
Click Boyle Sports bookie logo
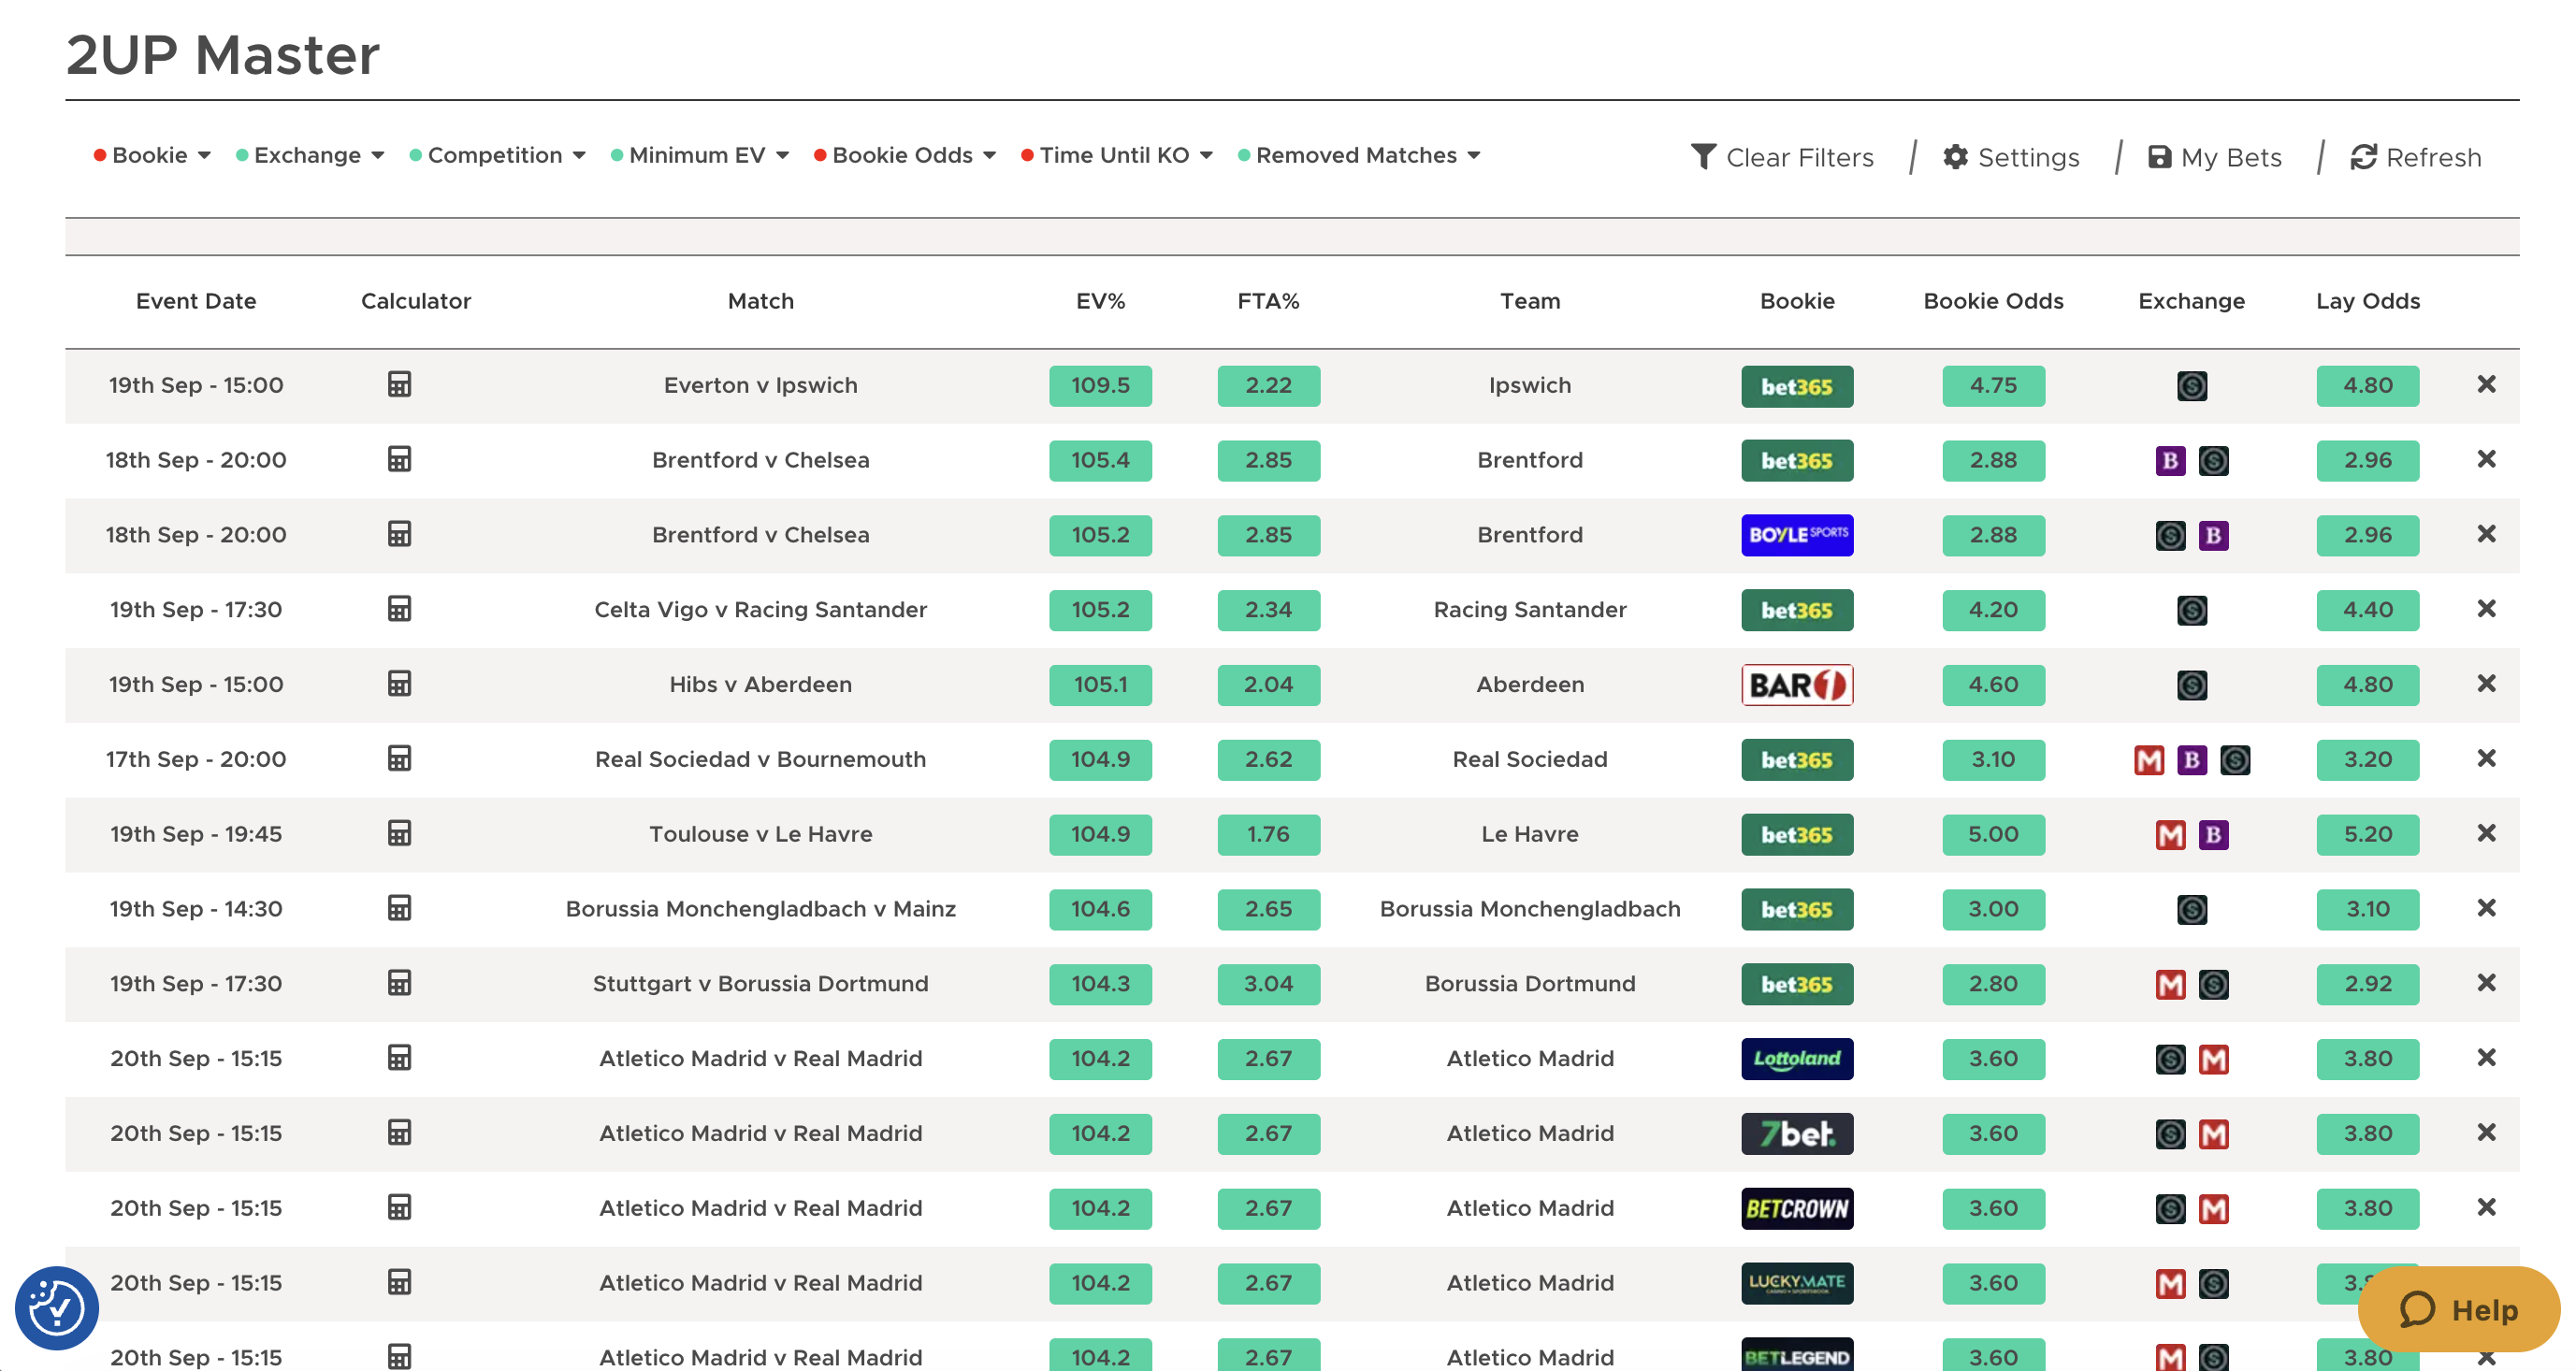tap(1796, 535)
